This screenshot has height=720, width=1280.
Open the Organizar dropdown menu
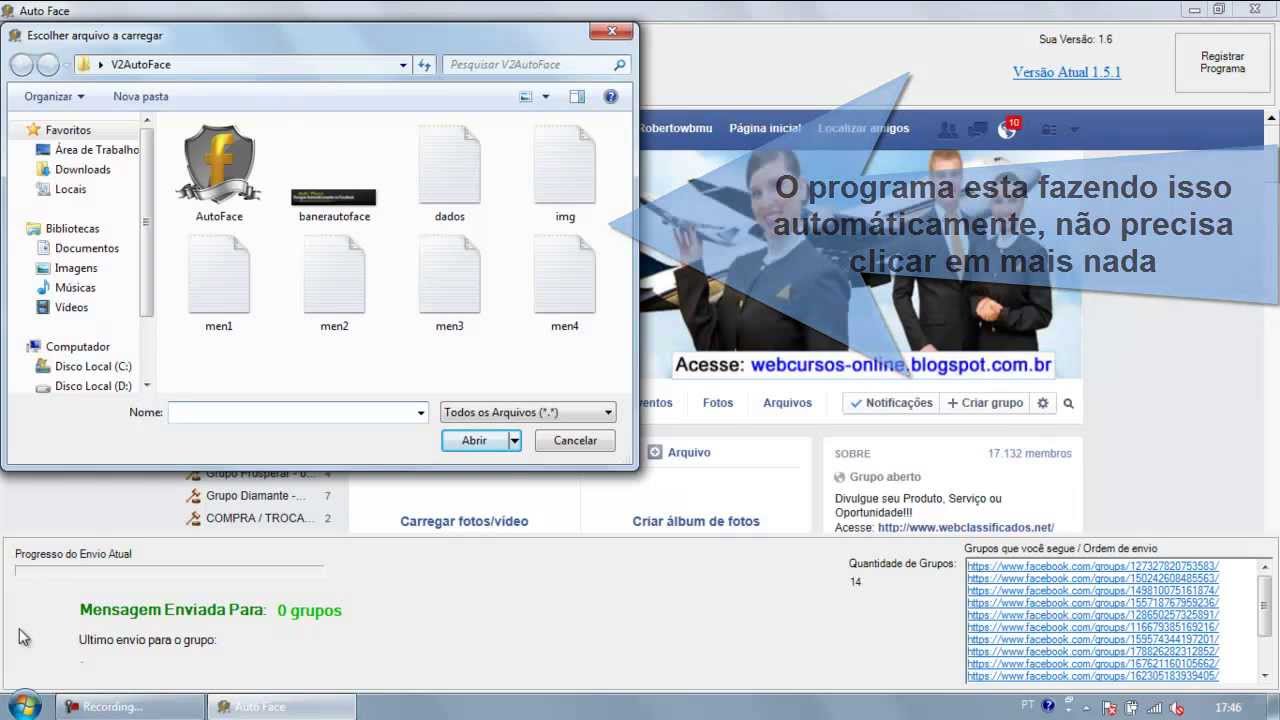click(x=54, y=97)
